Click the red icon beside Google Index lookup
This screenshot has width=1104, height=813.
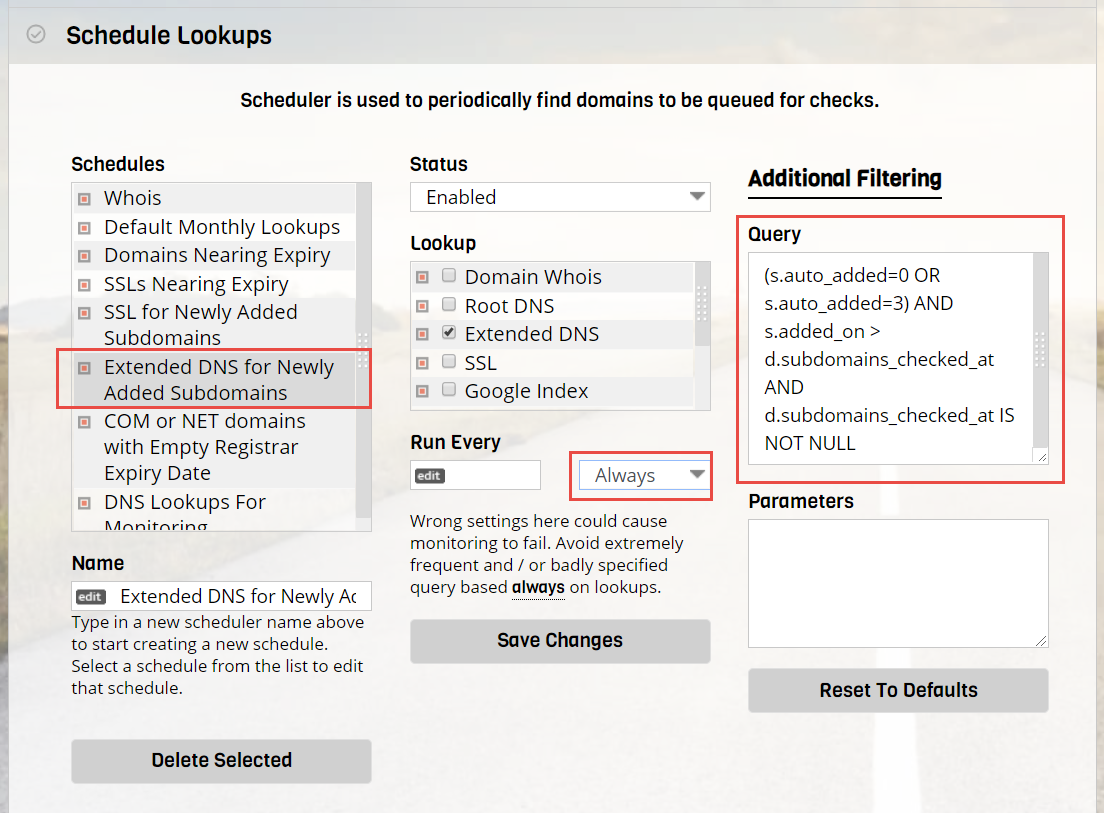422,391
